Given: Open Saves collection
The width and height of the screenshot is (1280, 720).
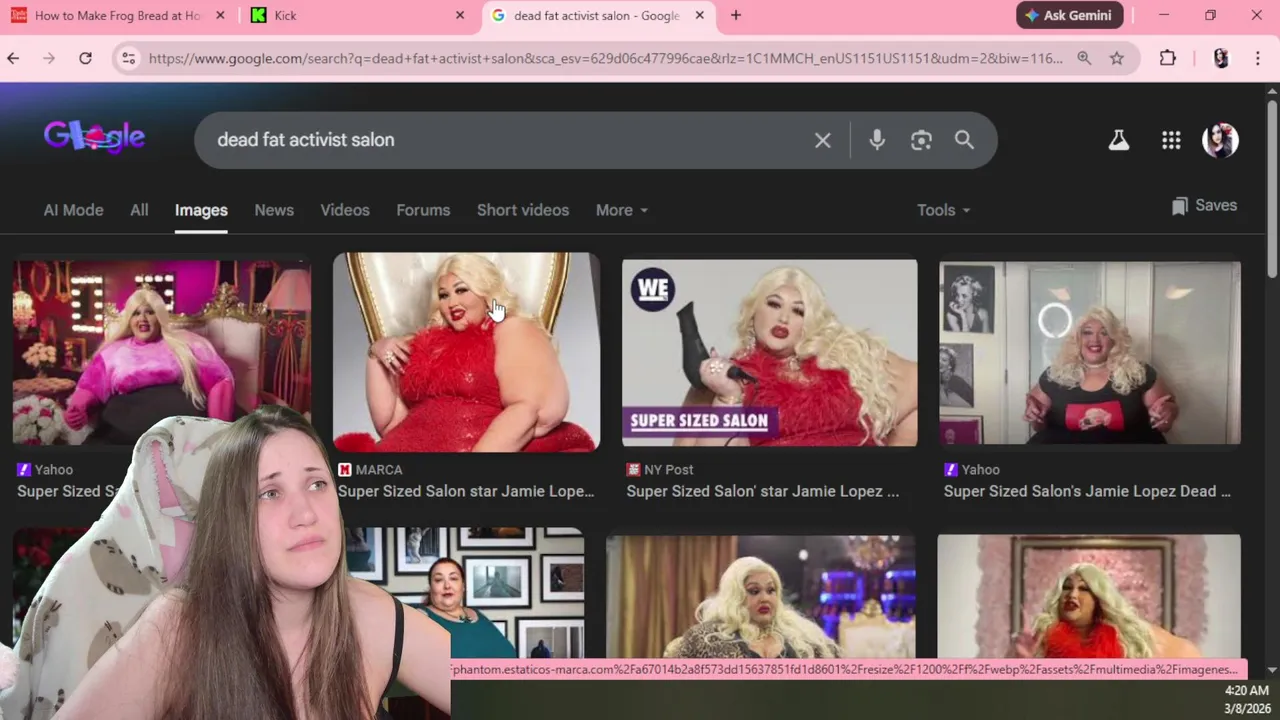Looking at the screenshot, I should pyautogui.click(x=1204, y=205).
